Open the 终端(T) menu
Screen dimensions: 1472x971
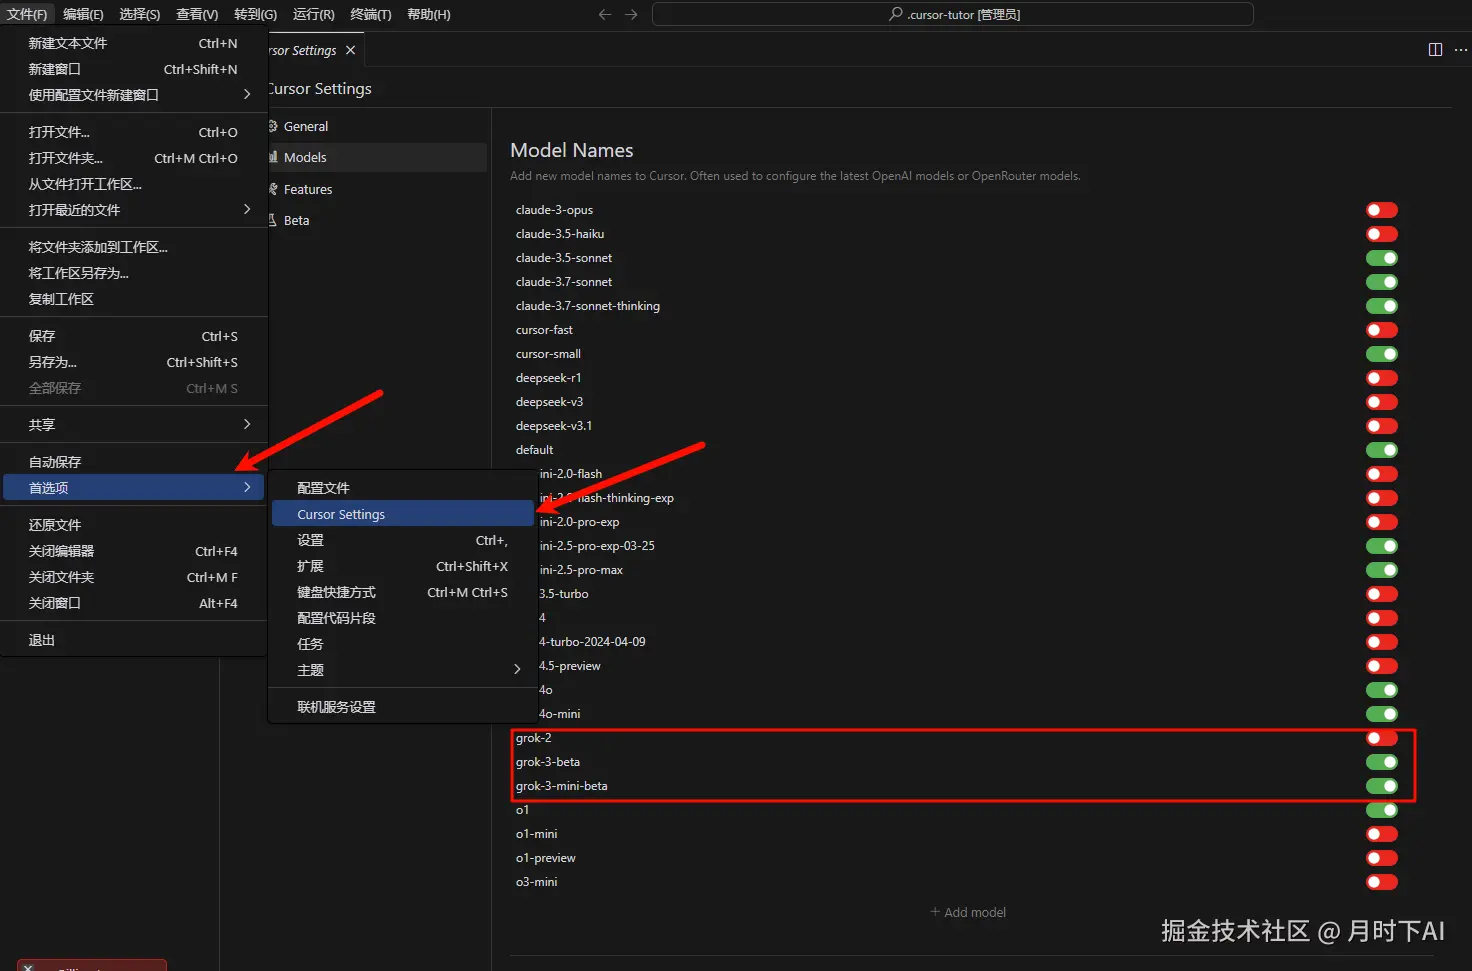click(x=371, y=14)
